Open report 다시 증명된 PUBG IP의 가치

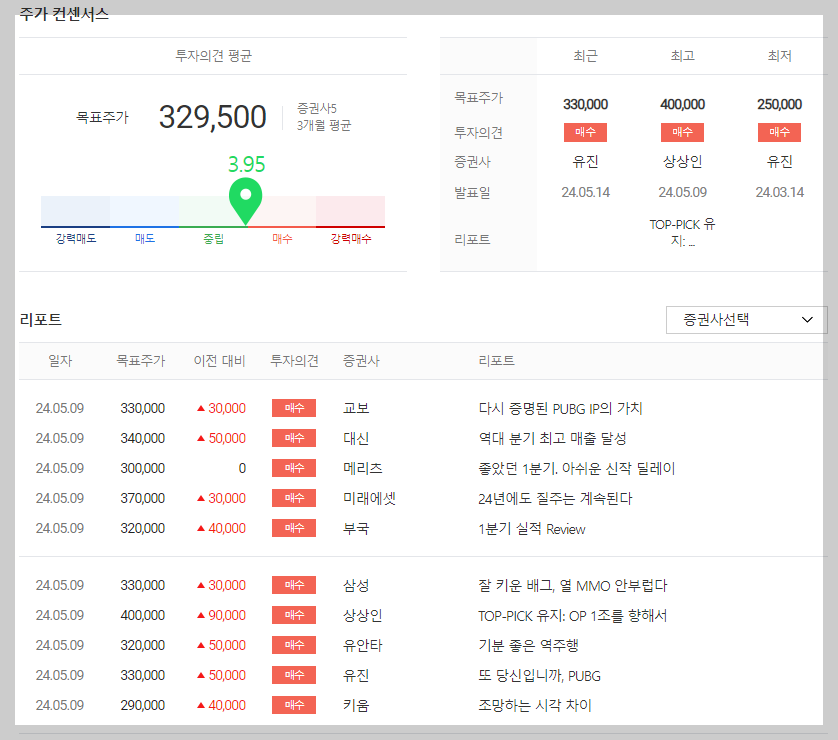click(560, 408)
